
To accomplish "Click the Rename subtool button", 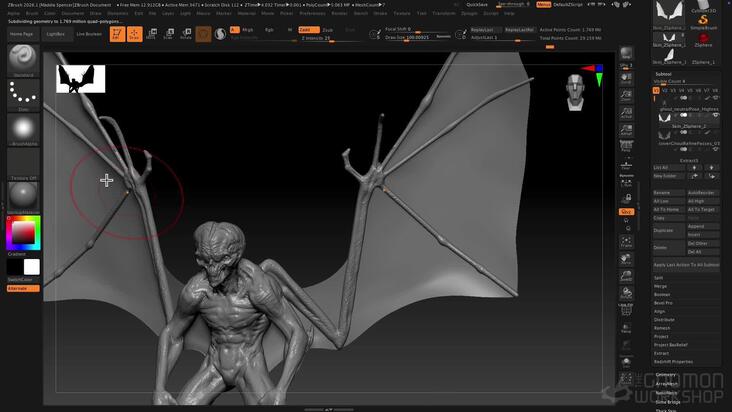I will 669,193.
